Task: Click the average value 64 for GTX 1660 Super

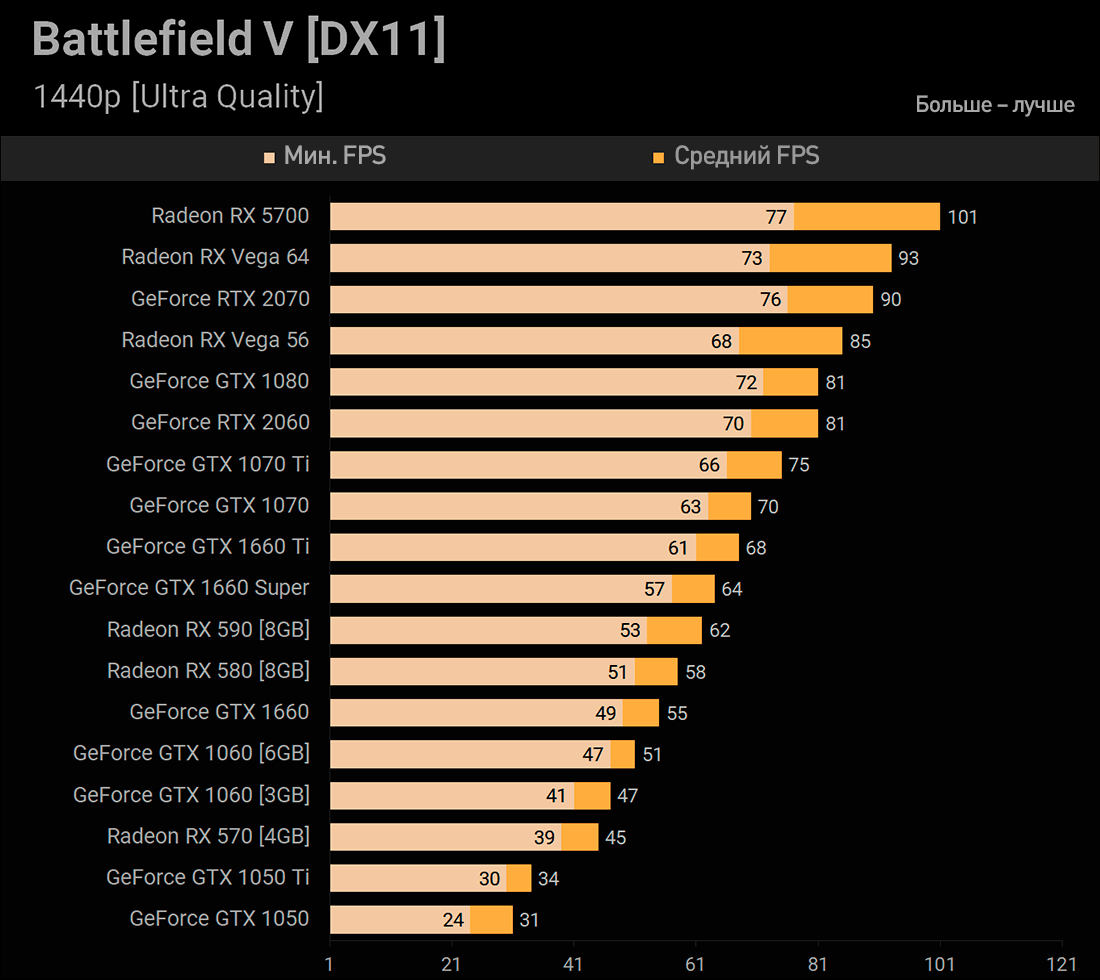Action: pyautogui.click(x=732, y=590)
